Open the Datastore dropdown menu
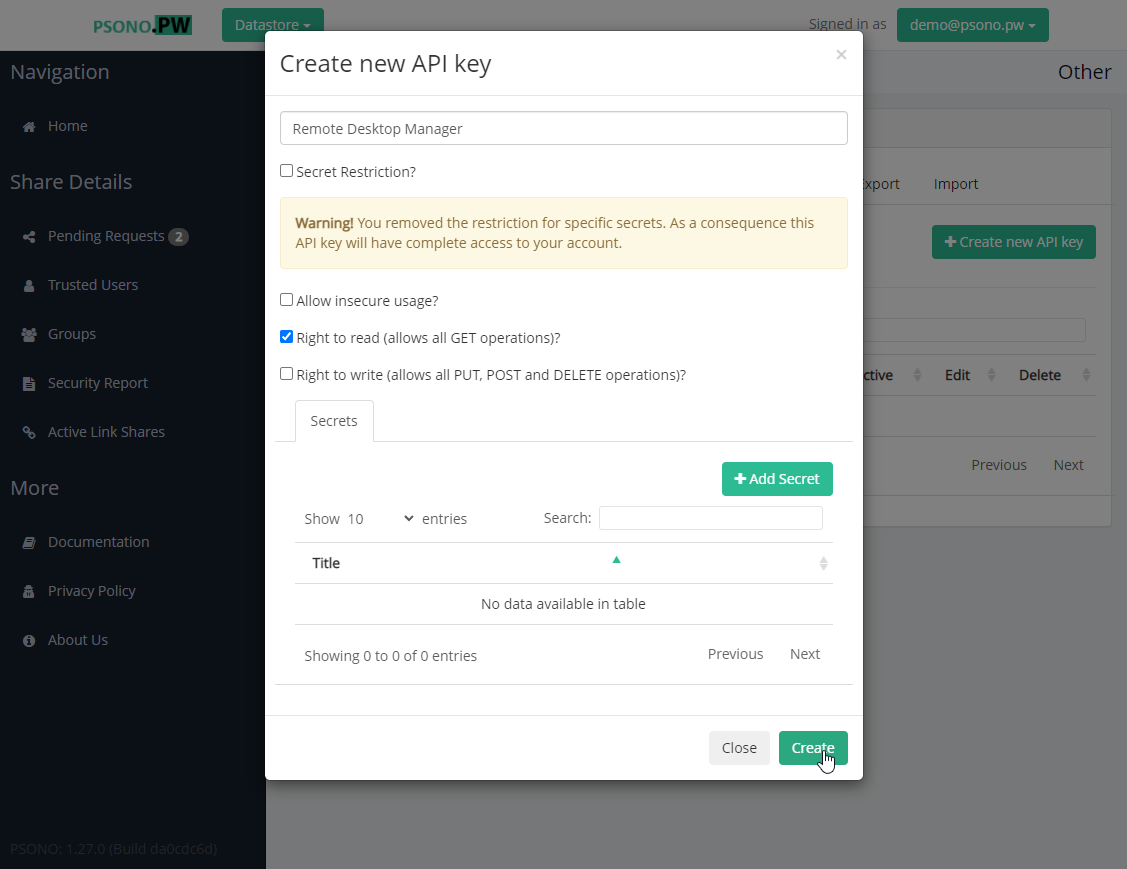Viewport: 1127px width, 869px height. (272, 24)
